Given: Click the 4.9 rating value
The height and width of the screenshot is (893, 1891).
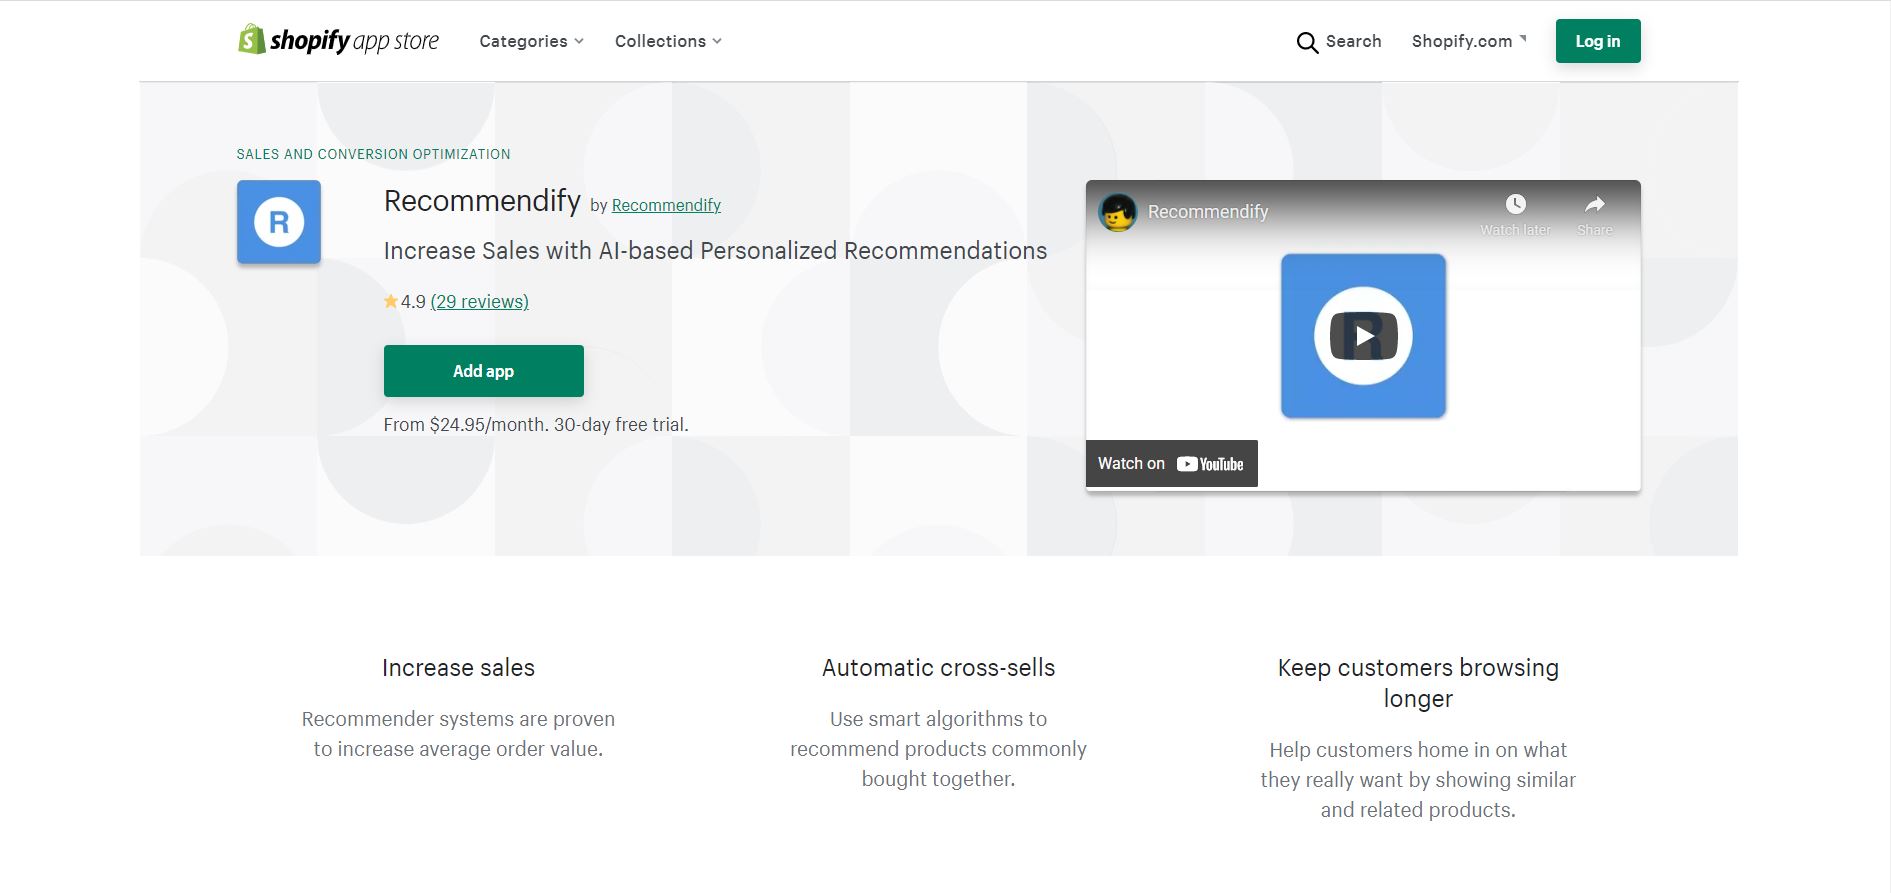Looking at the screenshot, I should tap(413, 302).
